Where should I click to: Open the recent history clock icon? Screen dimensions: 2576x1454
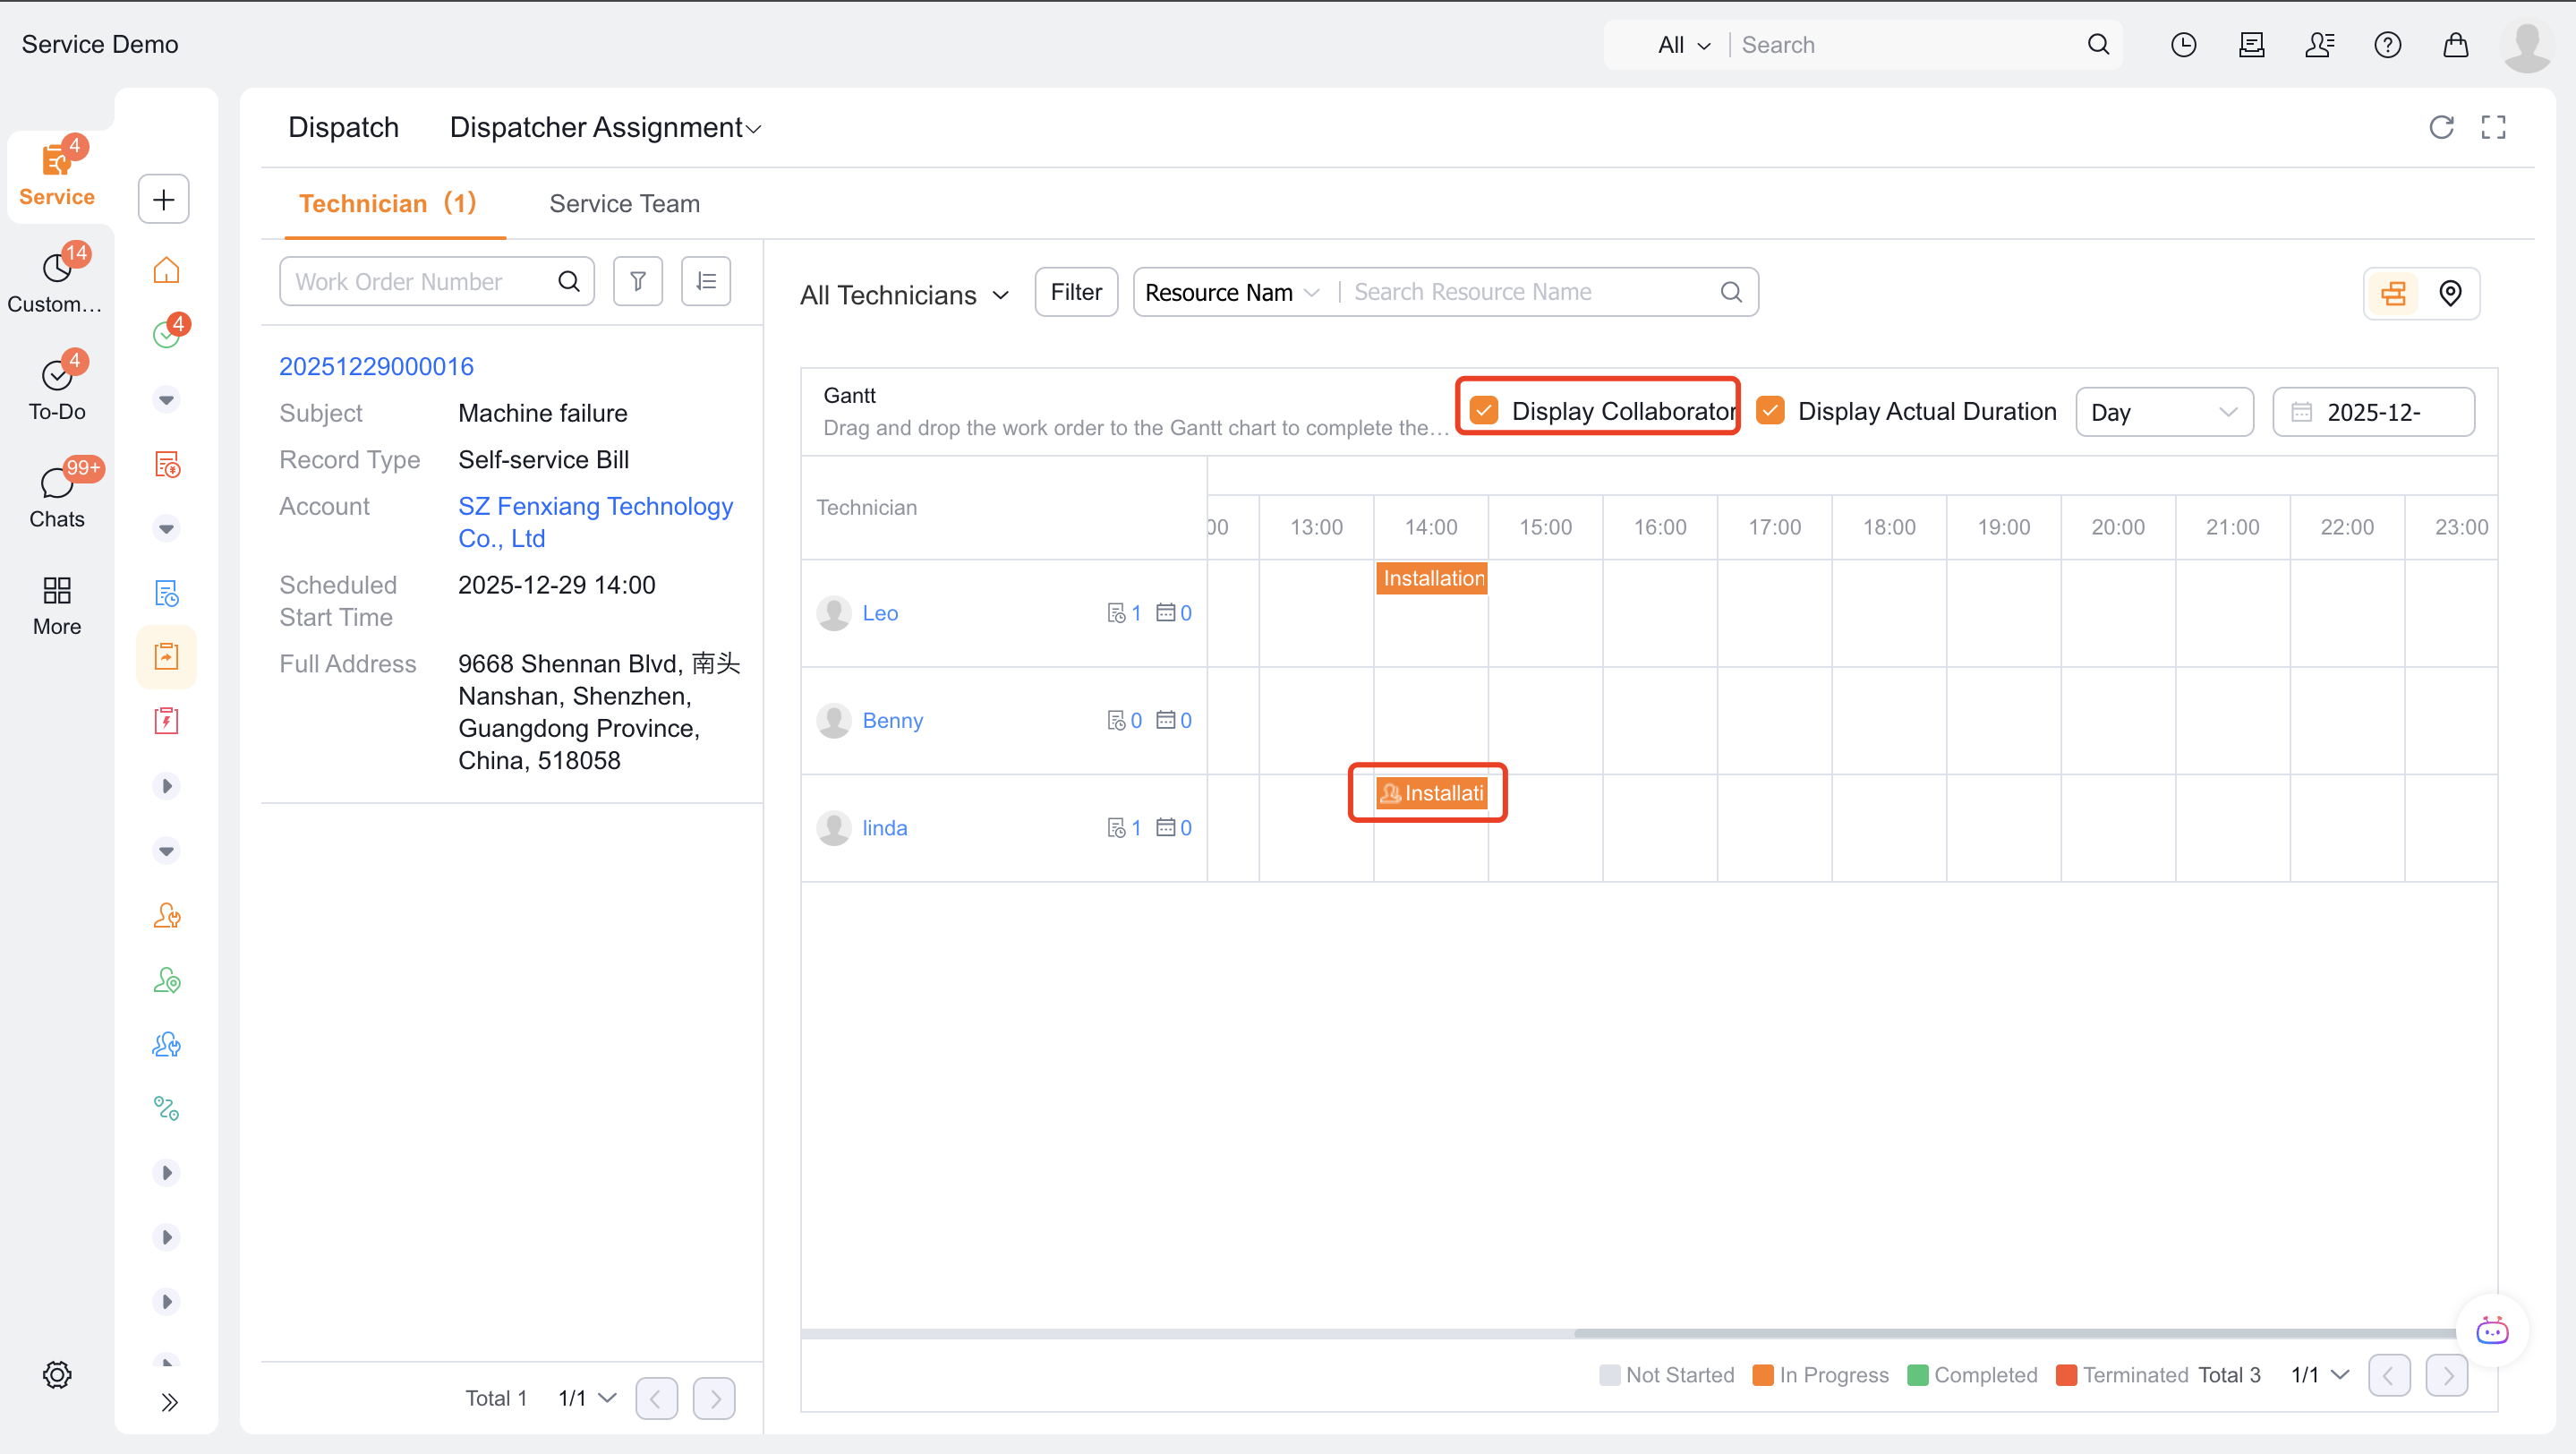2183,45
